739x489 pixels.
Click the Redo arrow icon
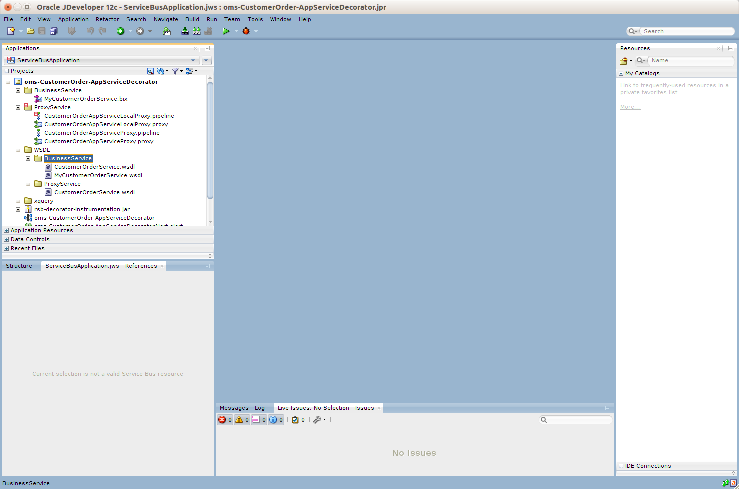point(102,31)
